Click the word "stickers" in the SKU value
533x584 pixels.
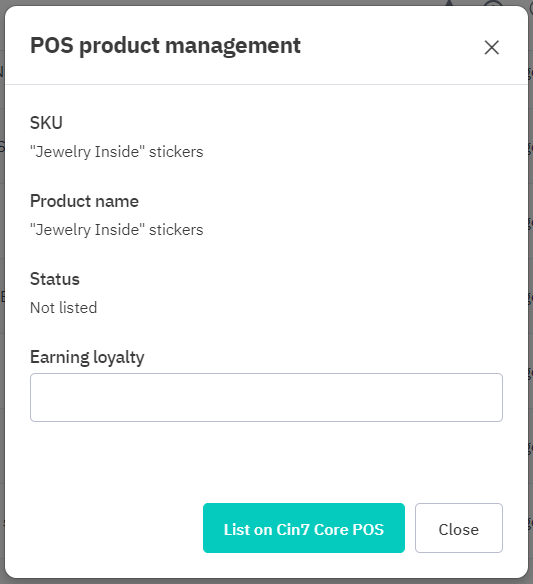pos(176,152)
